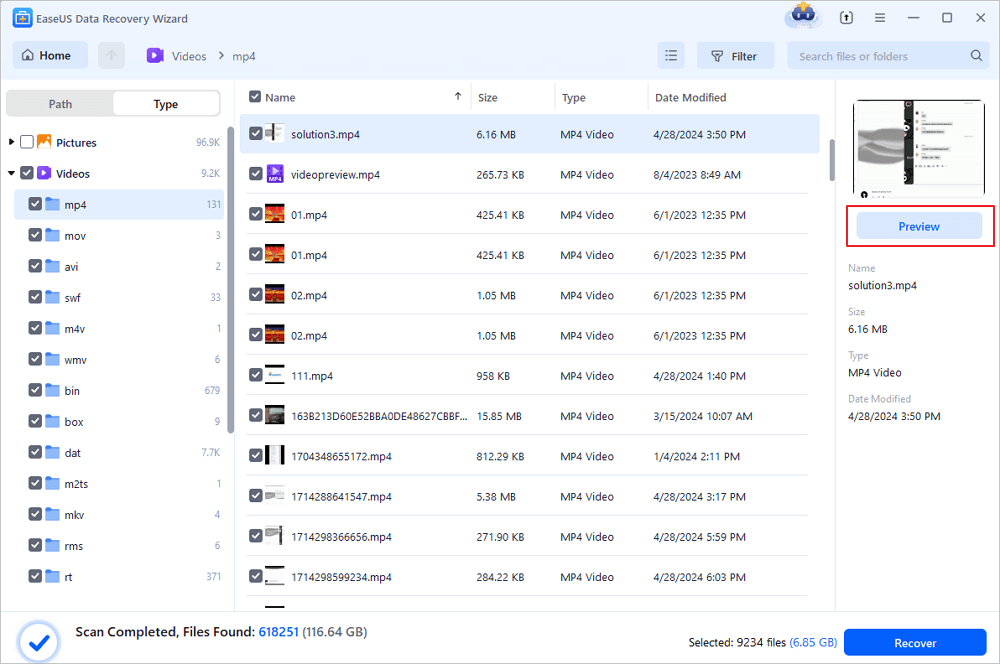Expand the Pictures tree node
Viewport: 1000px width, 664px height.
tap(11, 142)
